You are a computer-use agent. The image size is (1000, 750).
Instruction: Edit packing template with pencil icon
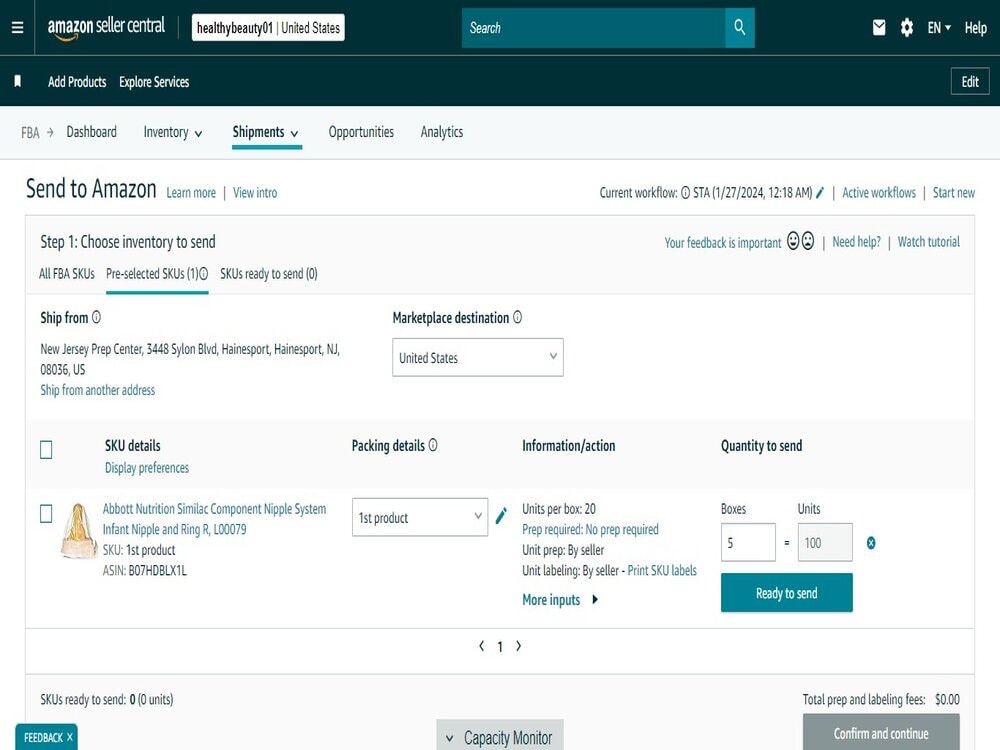point(501,515)
